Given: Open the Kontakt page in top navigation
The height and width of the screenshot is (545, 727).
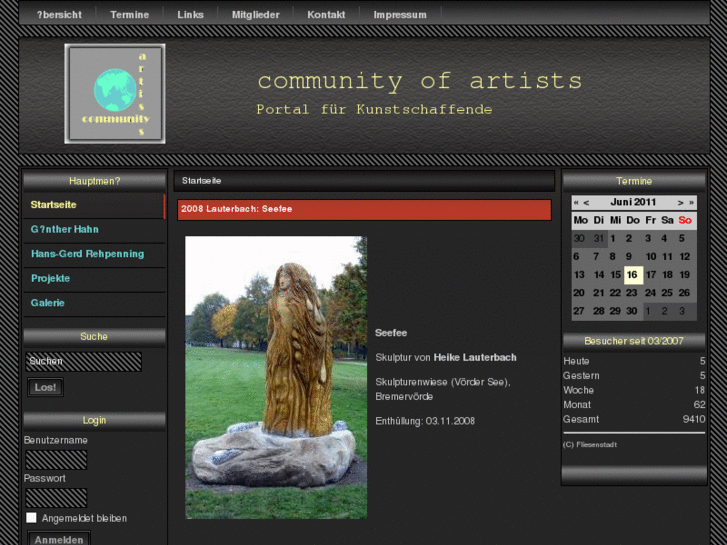Looking at the screenshot, I should [326, 15].
